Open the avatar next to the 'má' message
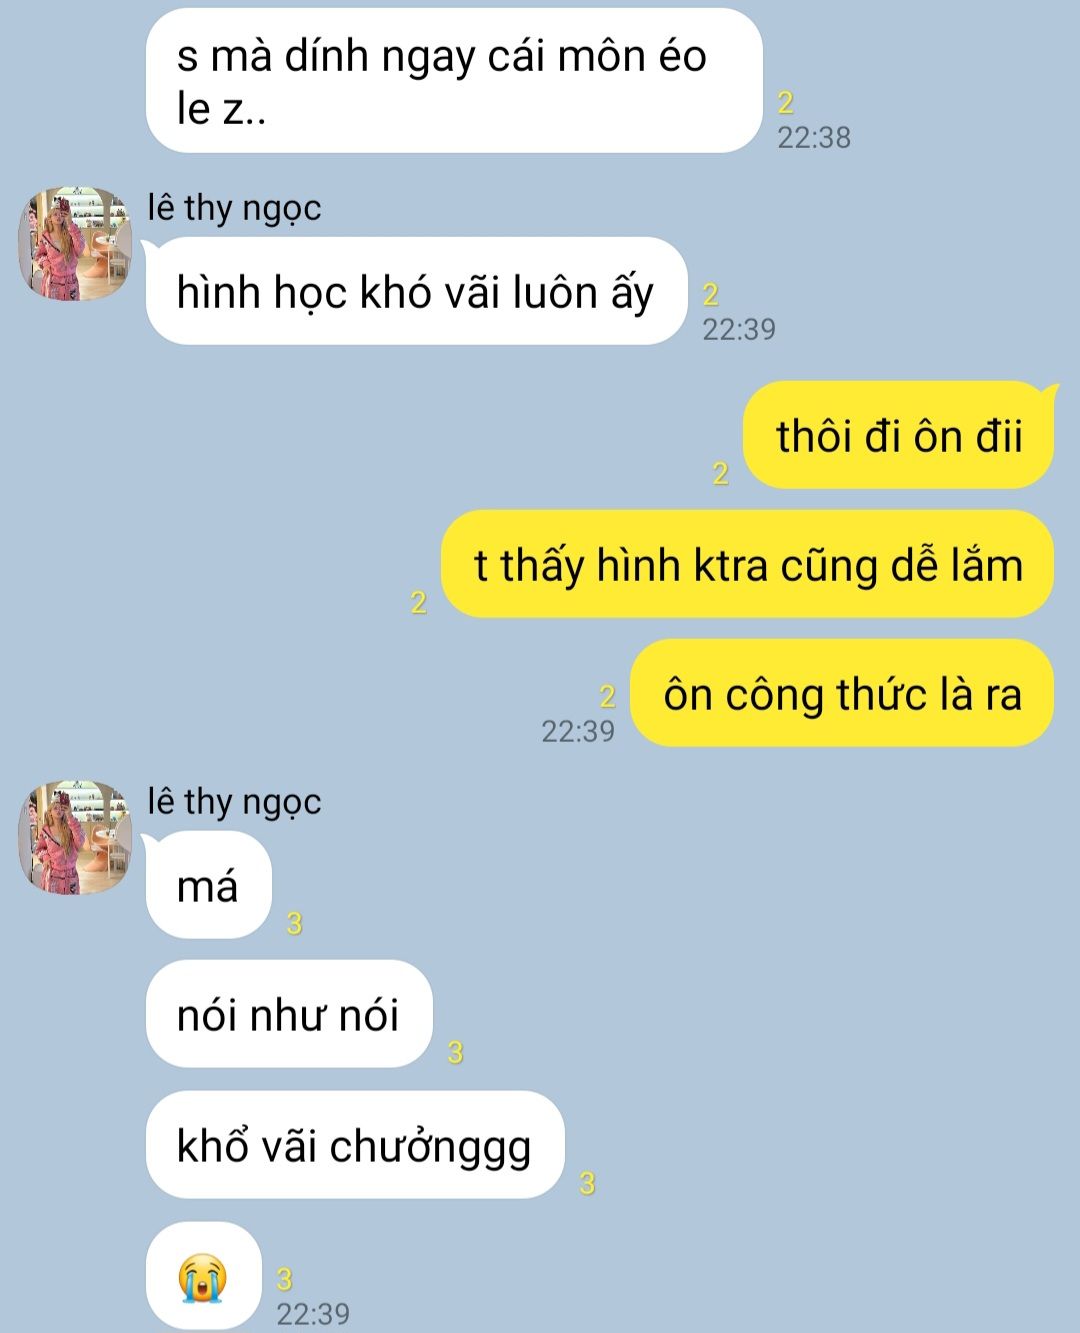 click(75, 838)
